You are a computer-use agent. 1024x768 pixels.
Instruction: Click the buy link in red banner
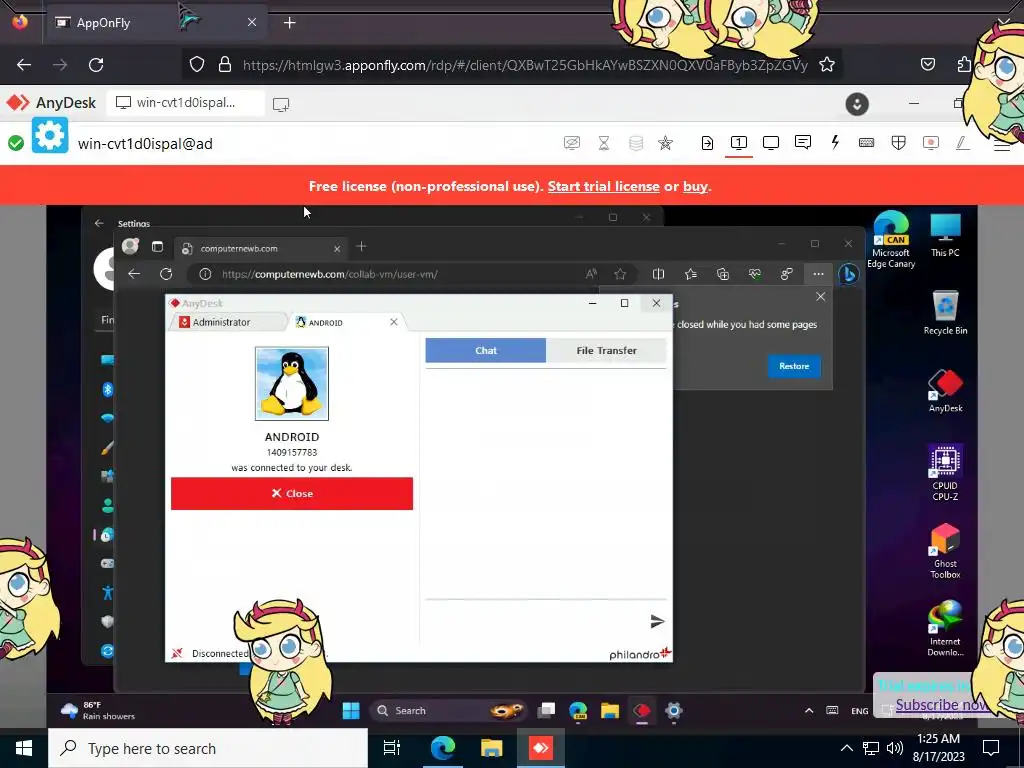click(695, 186)
